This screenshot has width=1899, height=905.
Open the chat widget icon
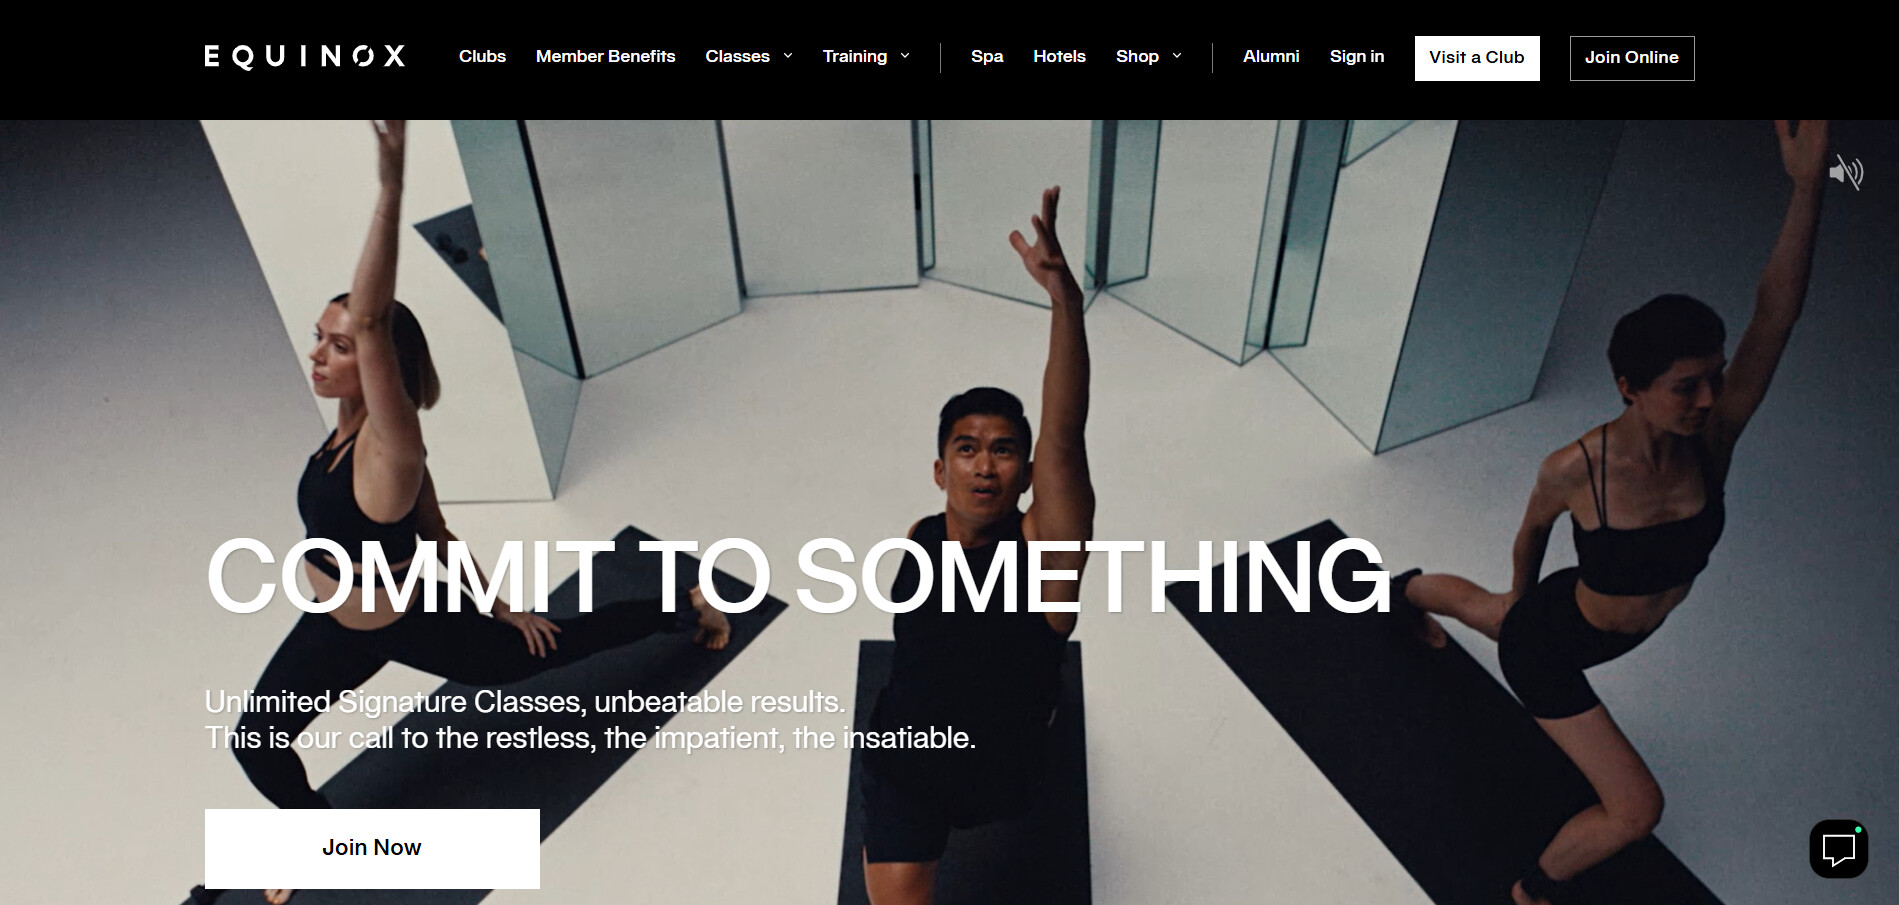[1838, 849]
